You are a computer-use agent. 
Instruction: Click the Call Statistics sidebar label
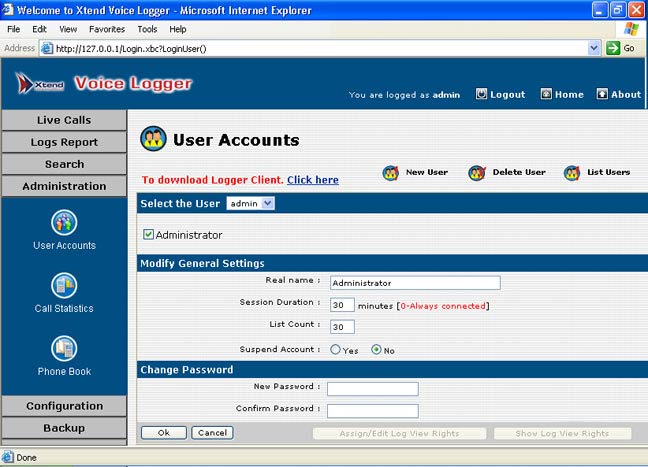pyautogui.click(x=64, y=309)
